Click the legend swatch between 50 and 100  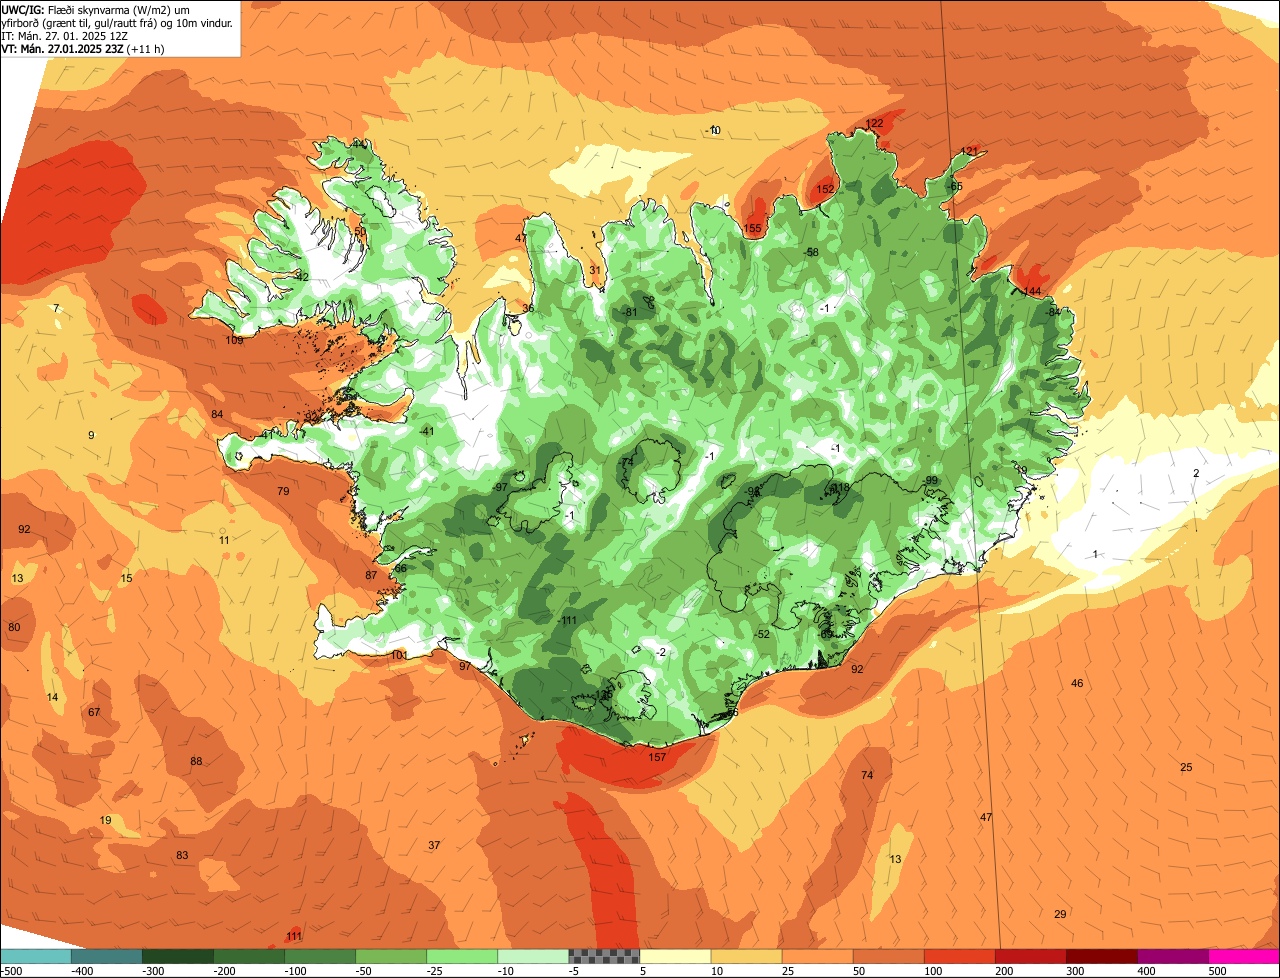click(x=888, y=956)
